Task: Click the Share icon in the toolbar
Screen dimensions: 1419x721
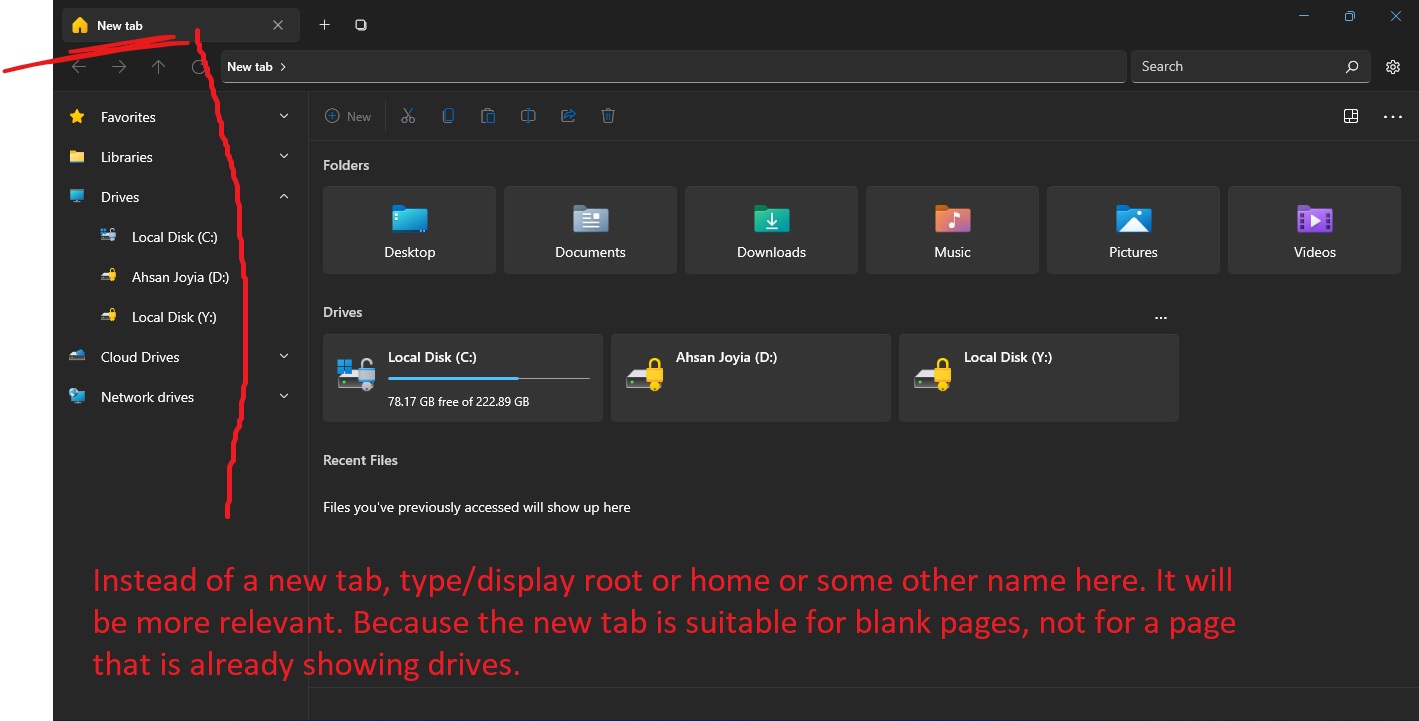Action: 568,115
